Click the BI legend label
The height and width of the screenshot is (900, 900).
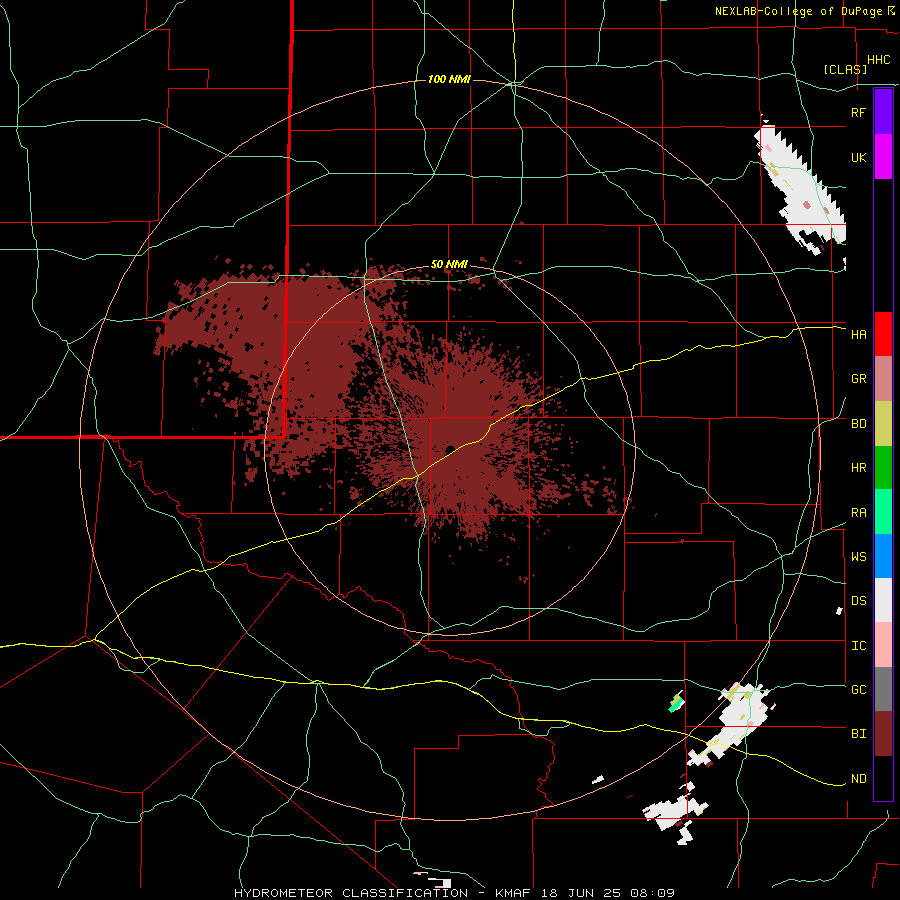pyautogui.click(x=858, y=734)
